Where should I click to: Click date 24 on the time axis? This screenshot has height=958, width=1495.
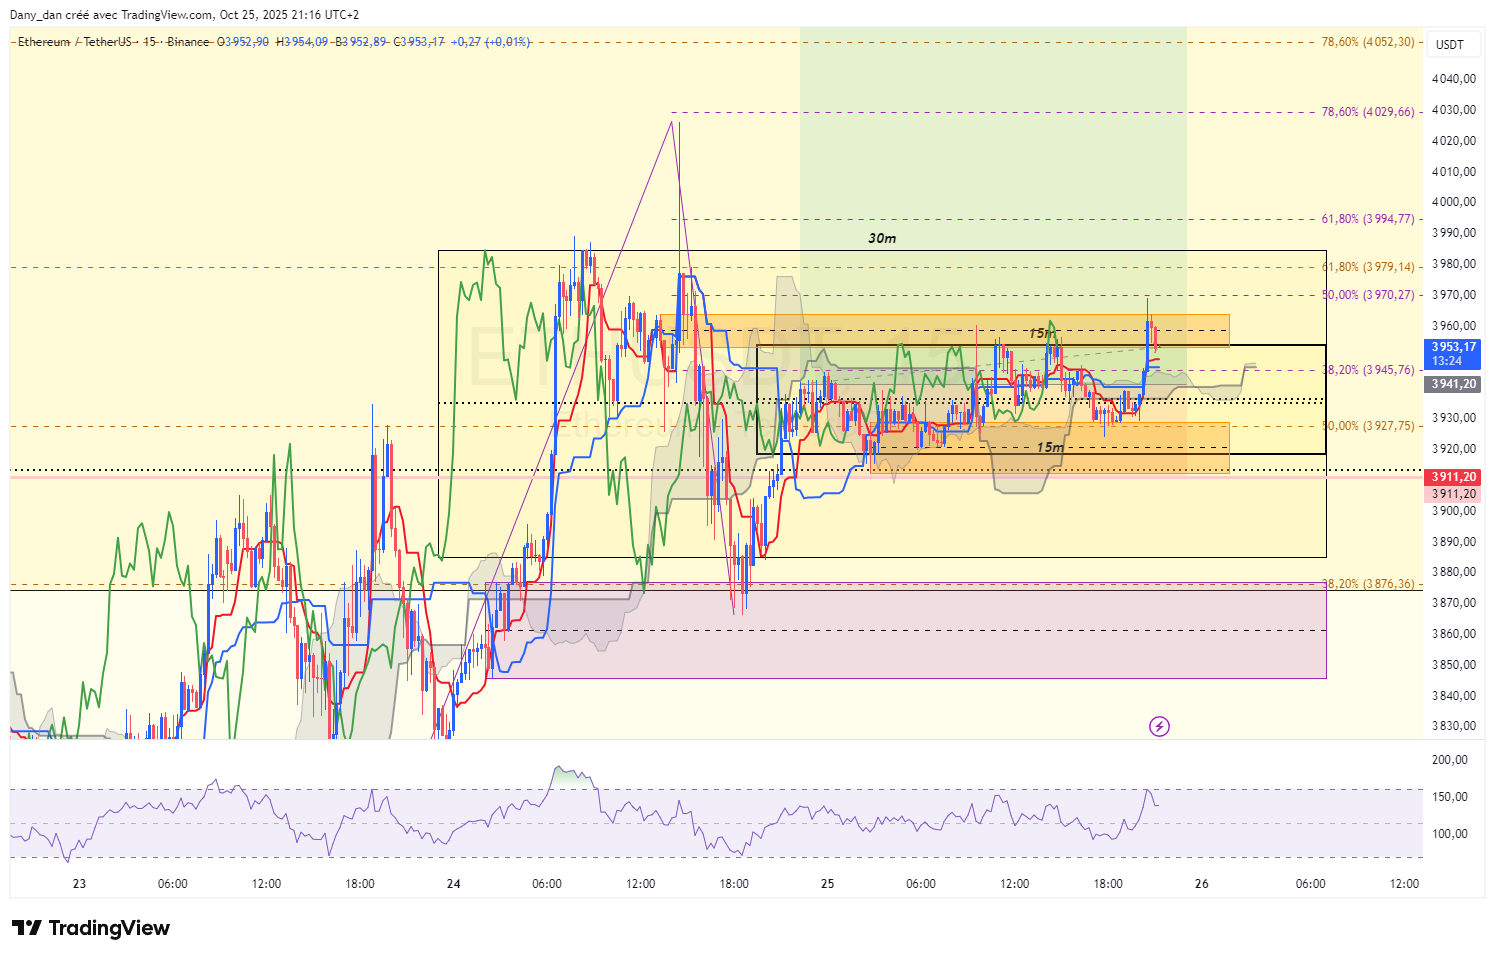pos(454,884)
